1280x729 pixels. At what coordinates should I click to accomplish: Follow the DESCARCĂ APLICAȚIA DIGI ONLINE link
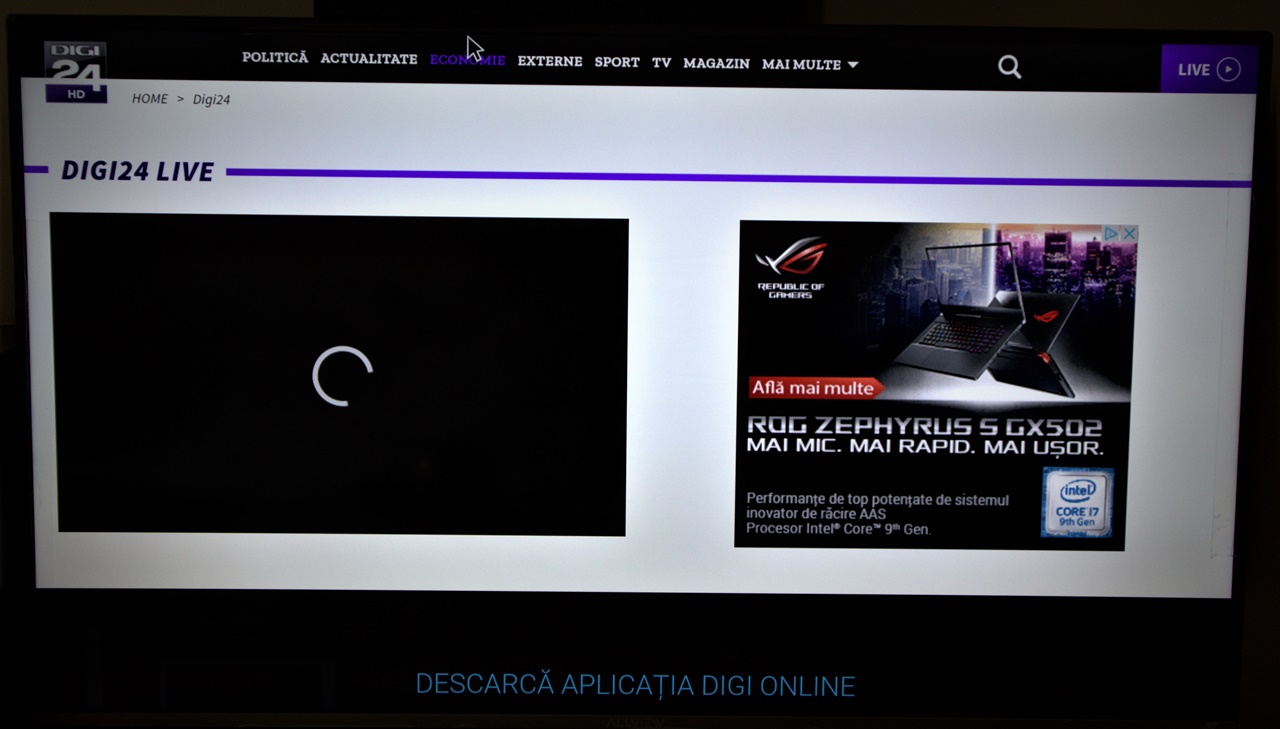tap(634, 685)
